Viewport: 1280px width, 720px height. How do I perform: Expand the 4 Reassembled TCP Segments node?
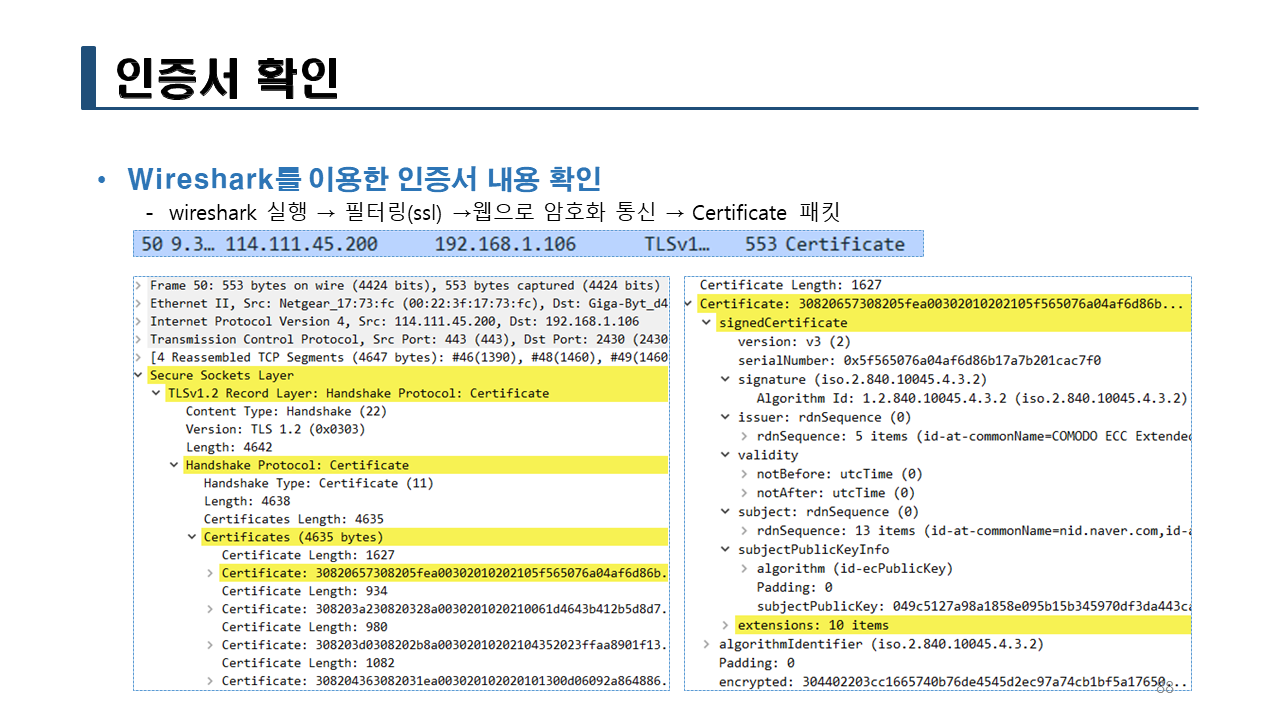140,357
